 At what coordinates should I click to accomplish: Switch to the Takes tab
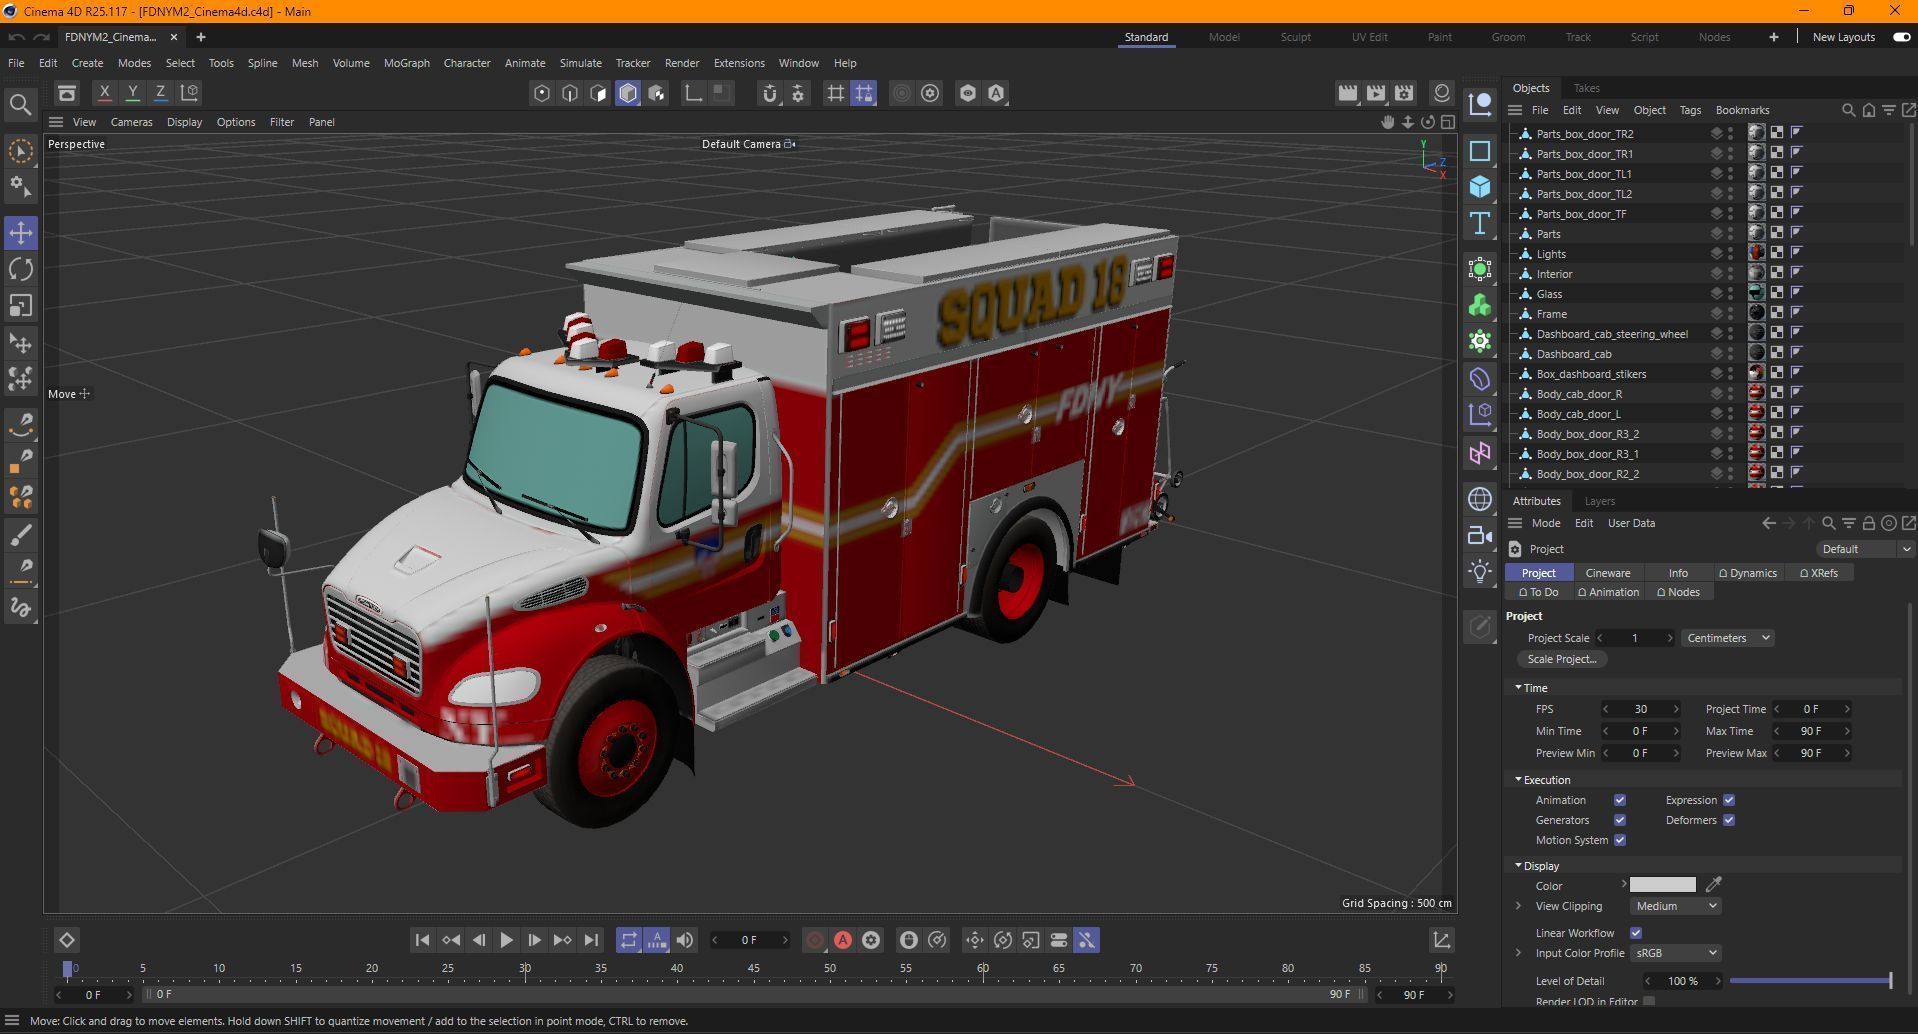click(x=1586, y=88)
